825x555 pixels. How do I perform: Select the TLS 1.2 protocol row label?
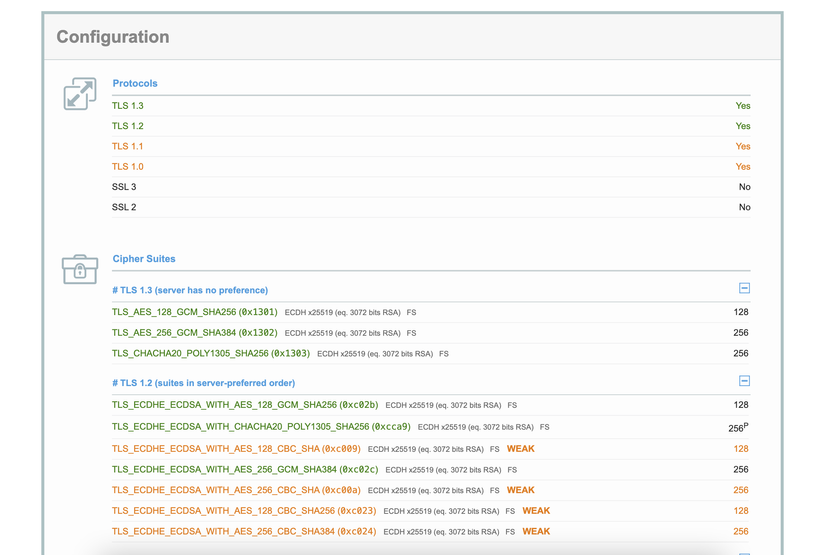pyautogui.click(x=127, y=126)
